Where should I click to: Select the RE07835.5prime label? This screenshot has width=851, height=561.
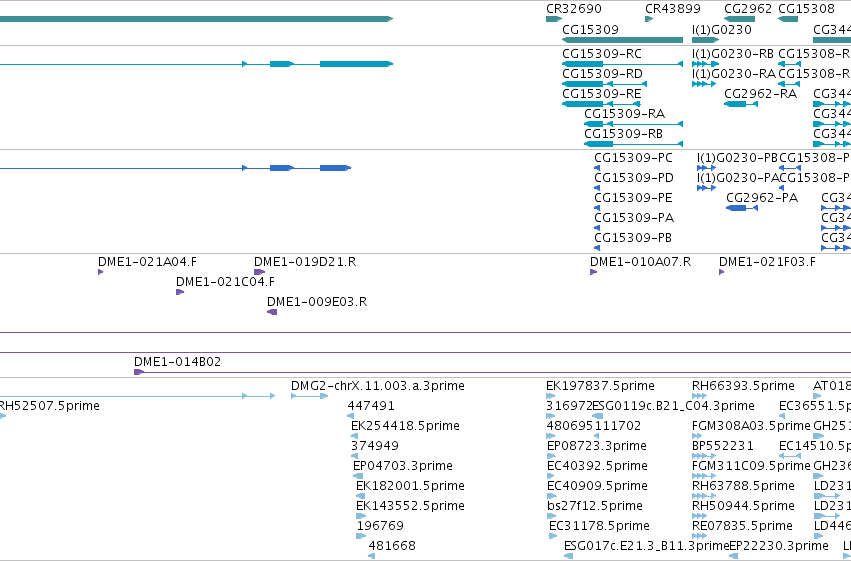(742, 526)
